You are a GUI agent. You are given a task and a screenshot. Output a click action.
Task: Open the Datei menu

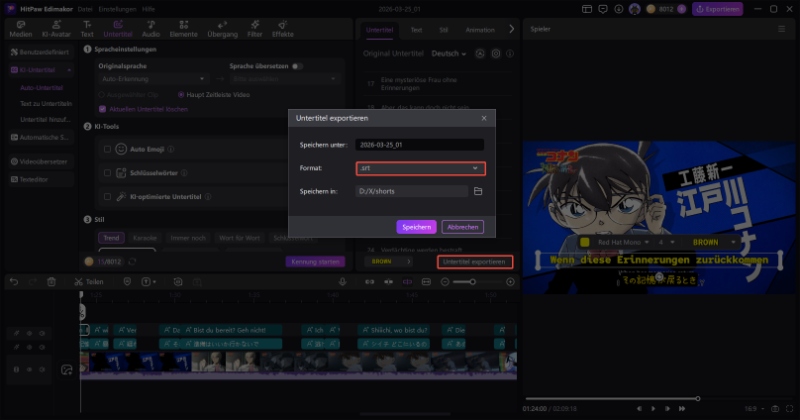click(x=85, y=9)
